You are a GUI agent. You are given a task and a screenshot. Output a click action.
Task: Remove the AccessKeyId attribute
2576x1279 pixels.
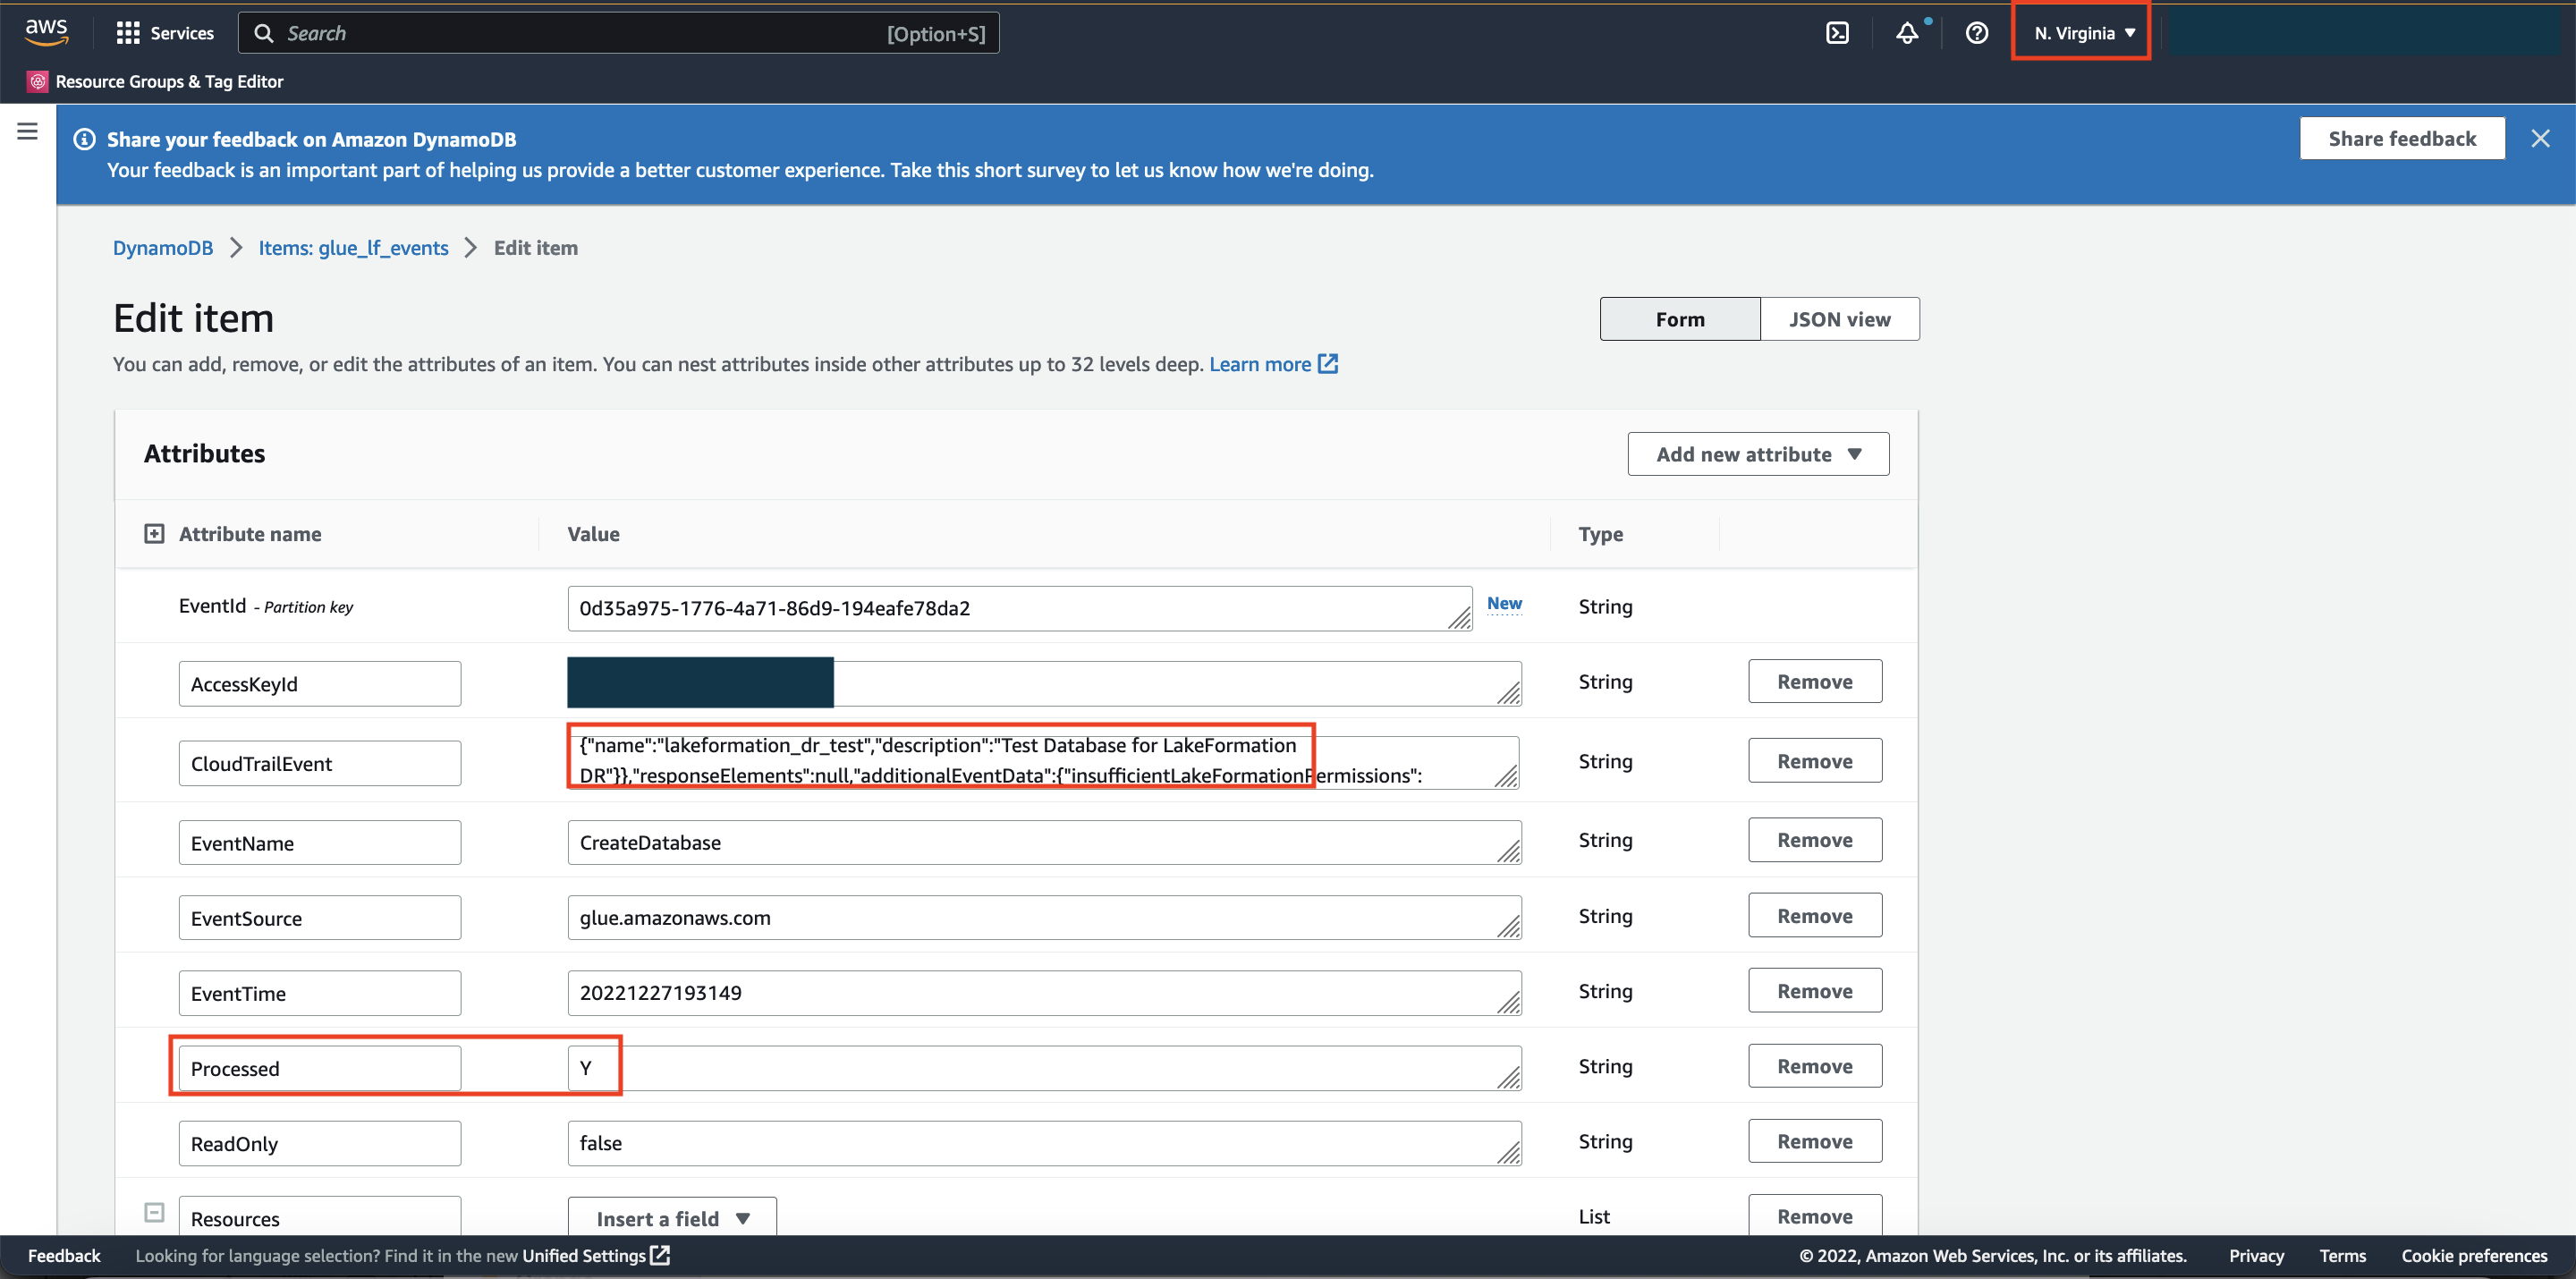click(1815, 681)
